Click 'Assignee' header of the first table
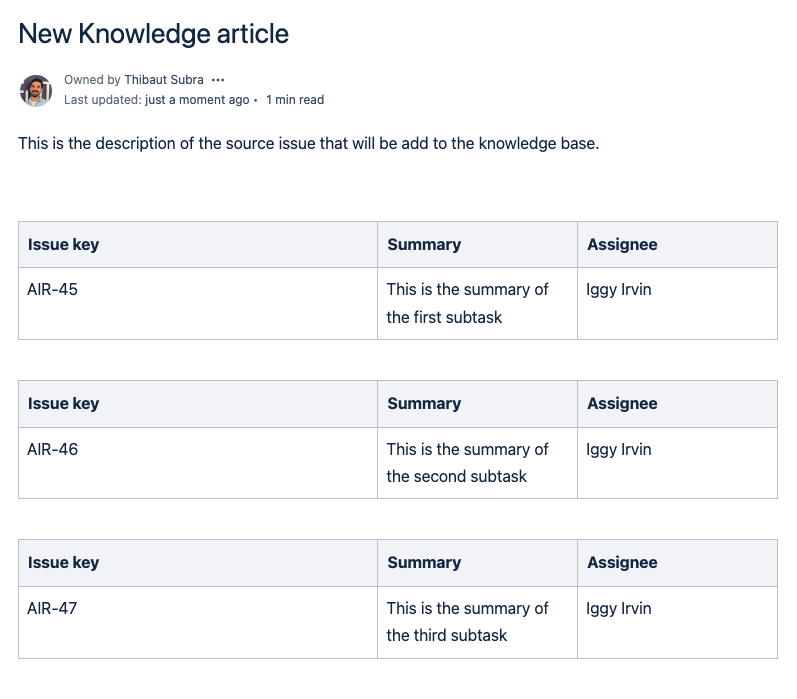Image resolution: width=797 pixels, height=699 pixels. pos(622,245)
